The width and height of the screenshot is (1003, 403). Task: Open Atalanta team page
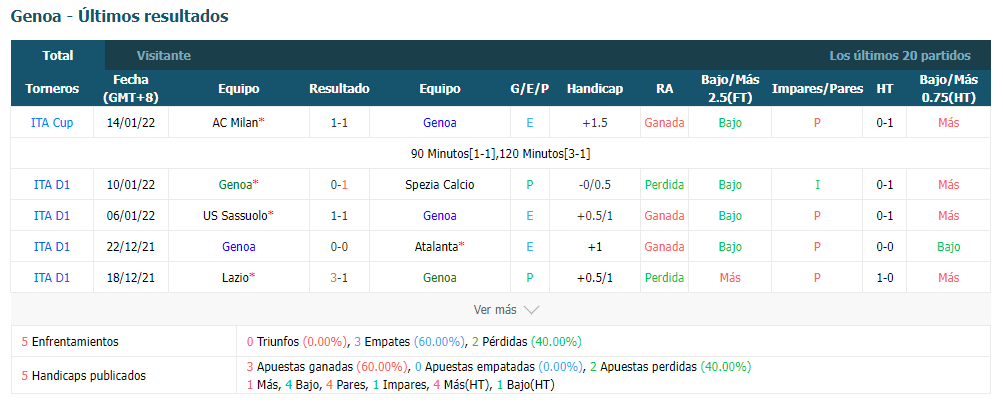[x=436, y=246]
